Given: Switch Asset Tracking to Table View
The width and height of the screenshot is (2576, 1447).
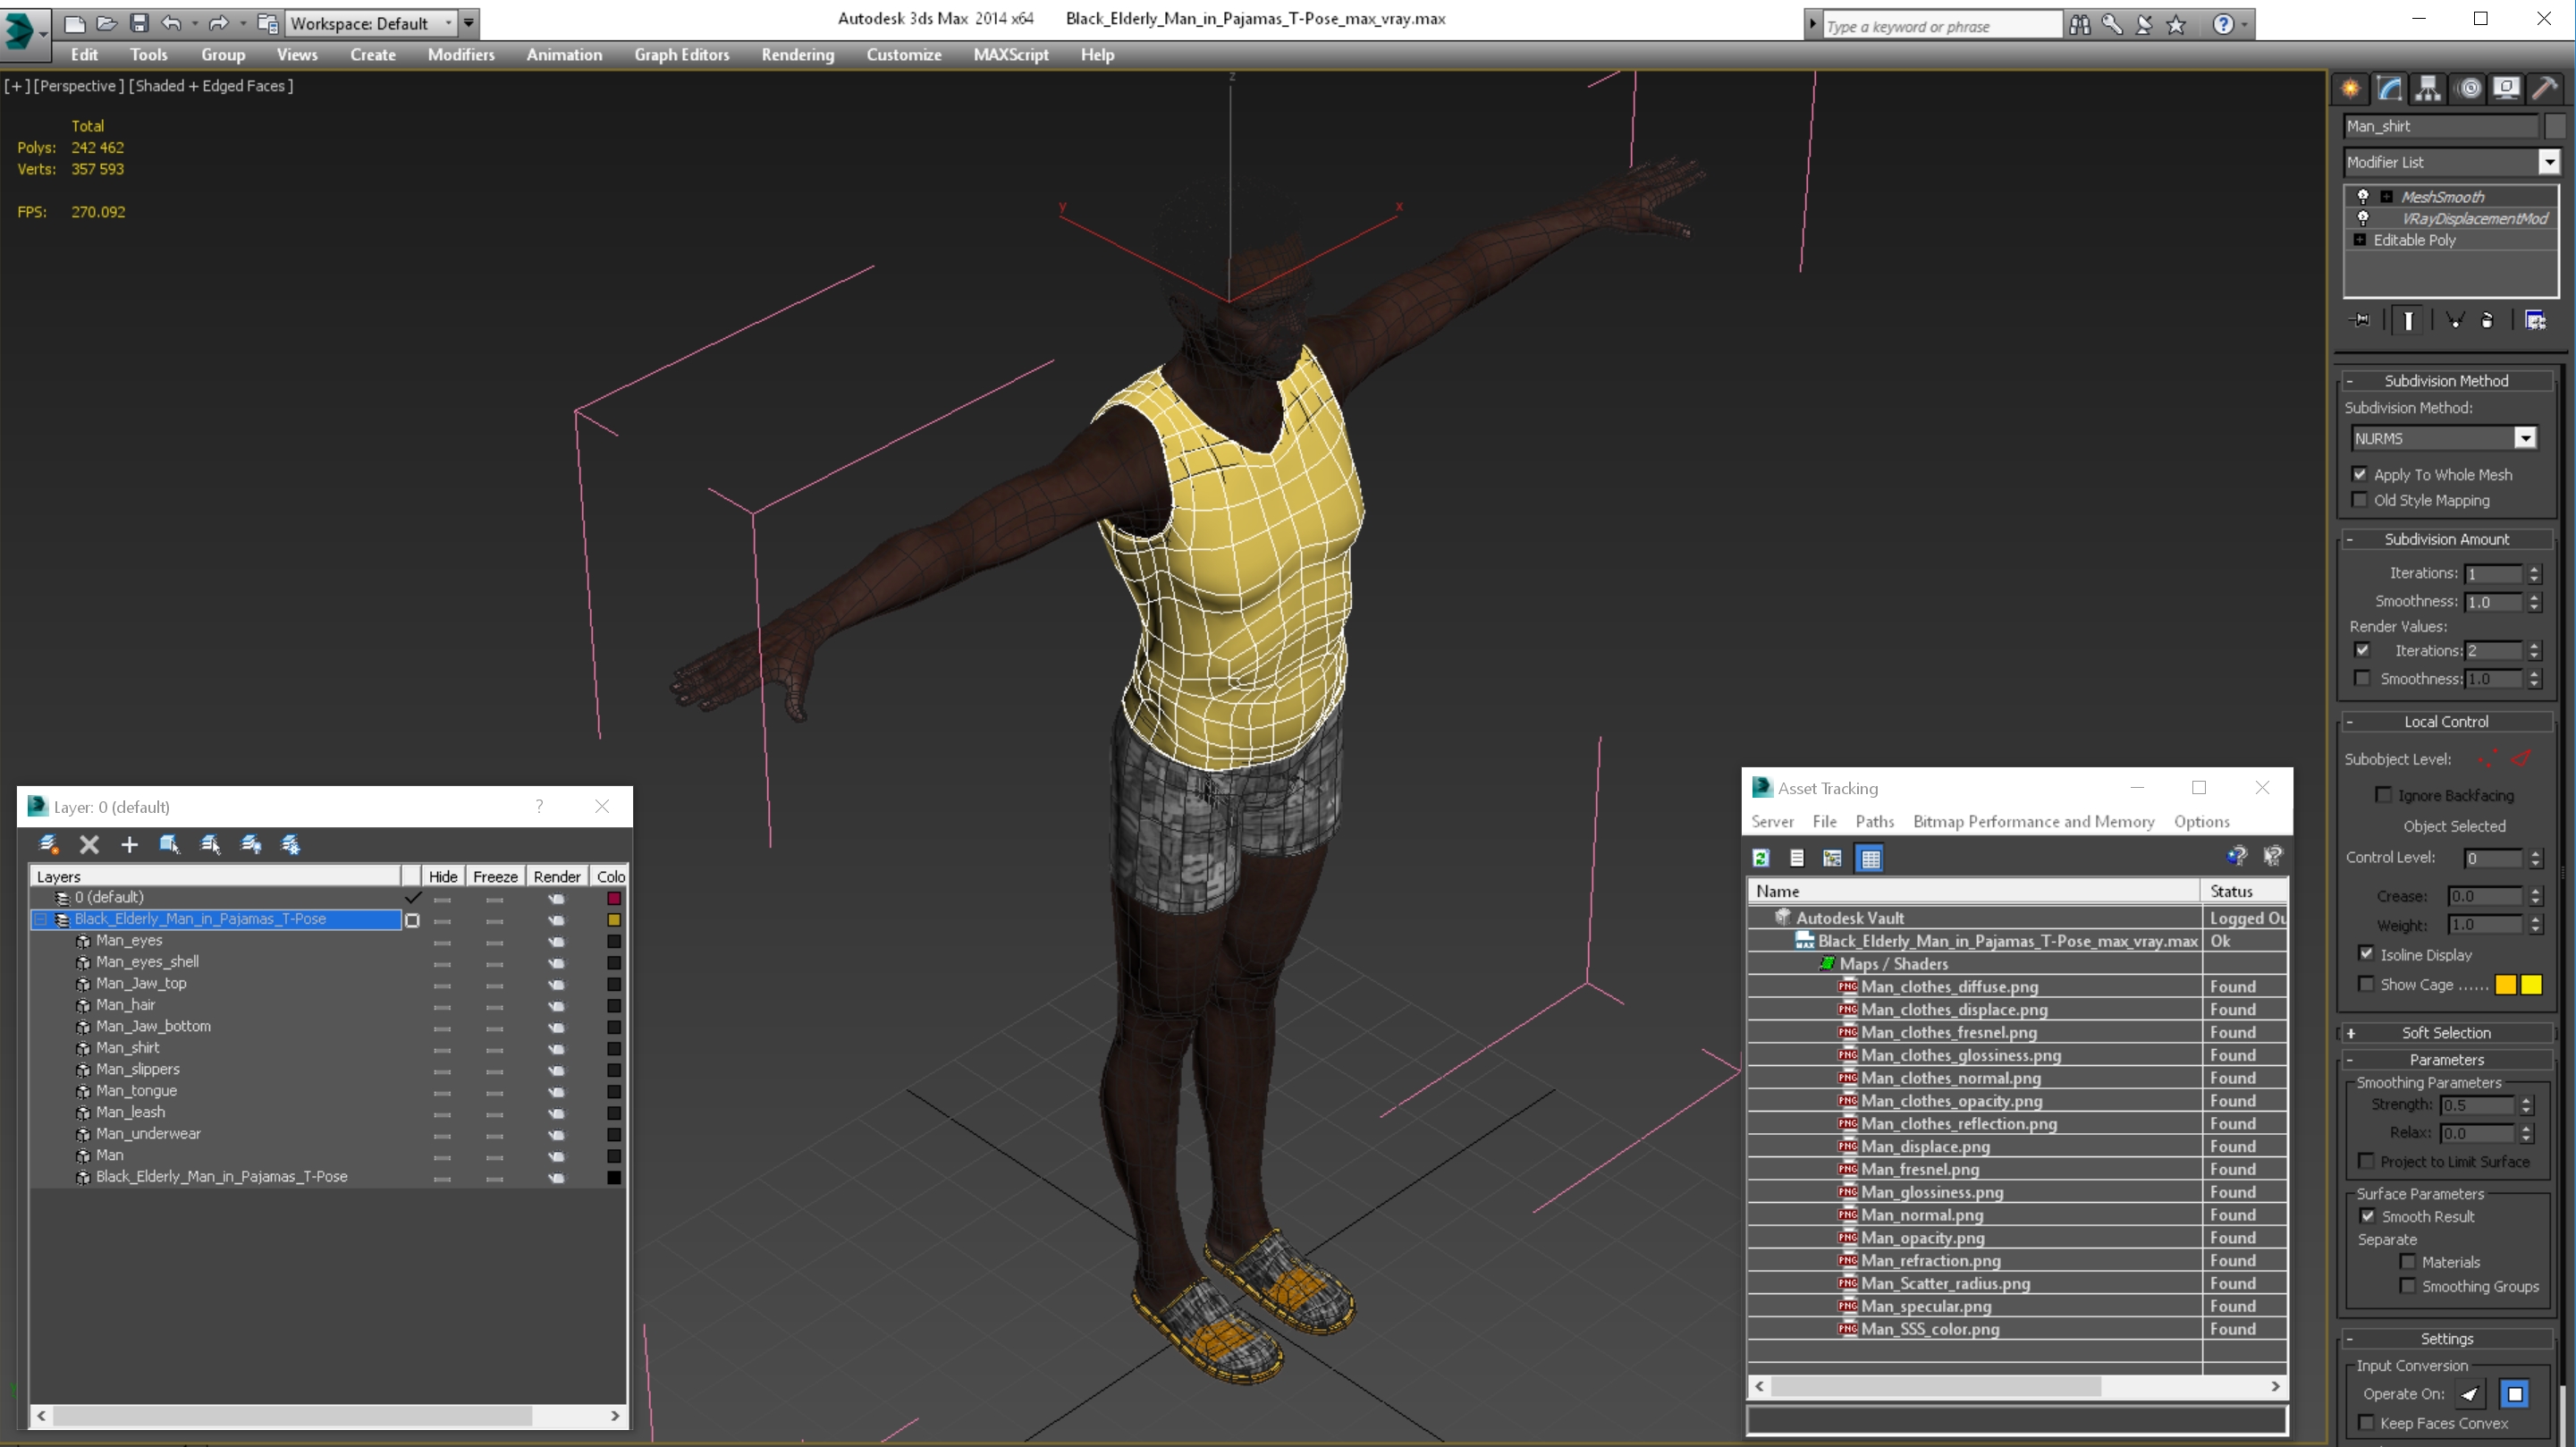Looking at the screenshot, I should [x=1870, y=858].
